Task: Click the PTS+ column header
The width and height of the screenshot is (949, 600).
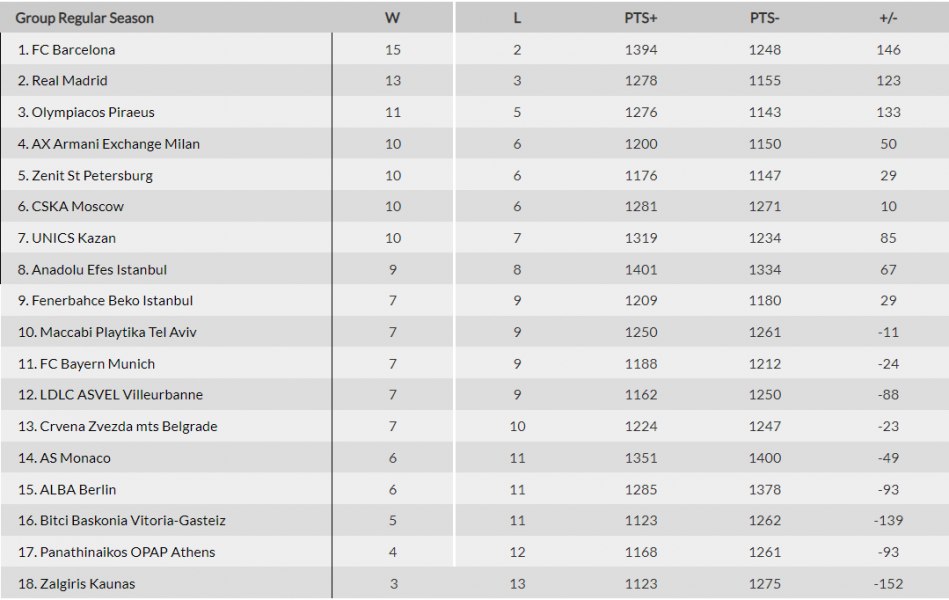Action: (x=640, y=18)
